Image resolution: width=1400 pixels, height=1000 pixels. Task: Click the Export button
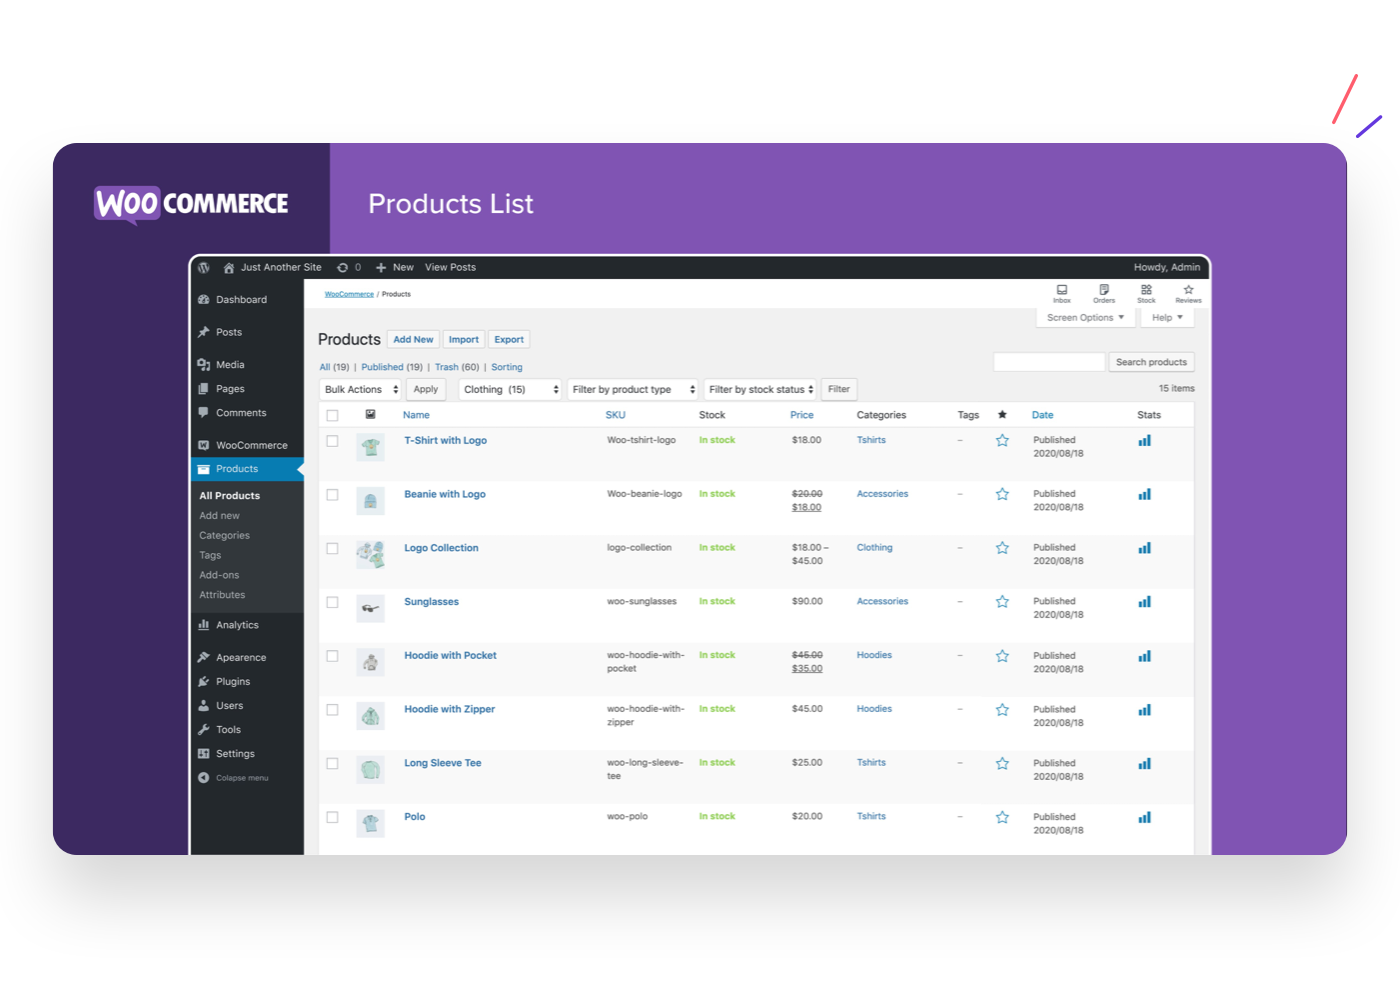click(509, 340)
